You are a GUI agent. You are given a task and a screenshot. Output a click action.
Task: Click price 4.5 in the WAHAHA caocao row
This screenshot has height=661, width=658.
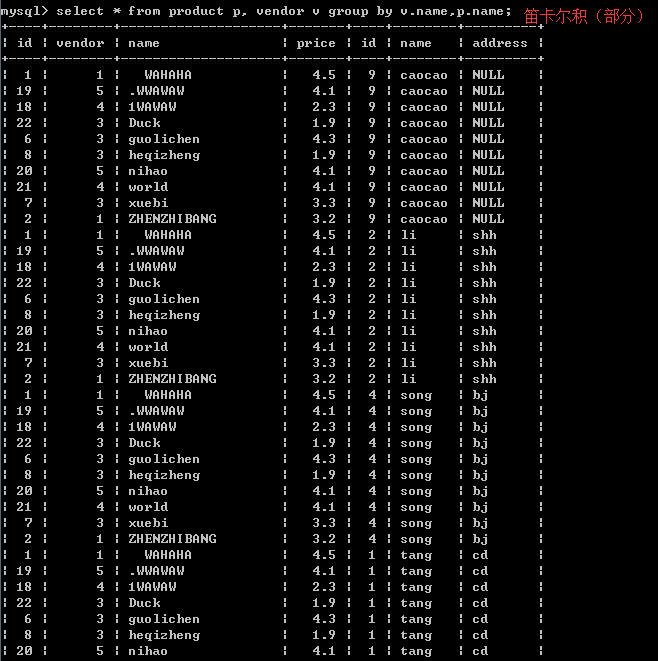coord(324,75)
